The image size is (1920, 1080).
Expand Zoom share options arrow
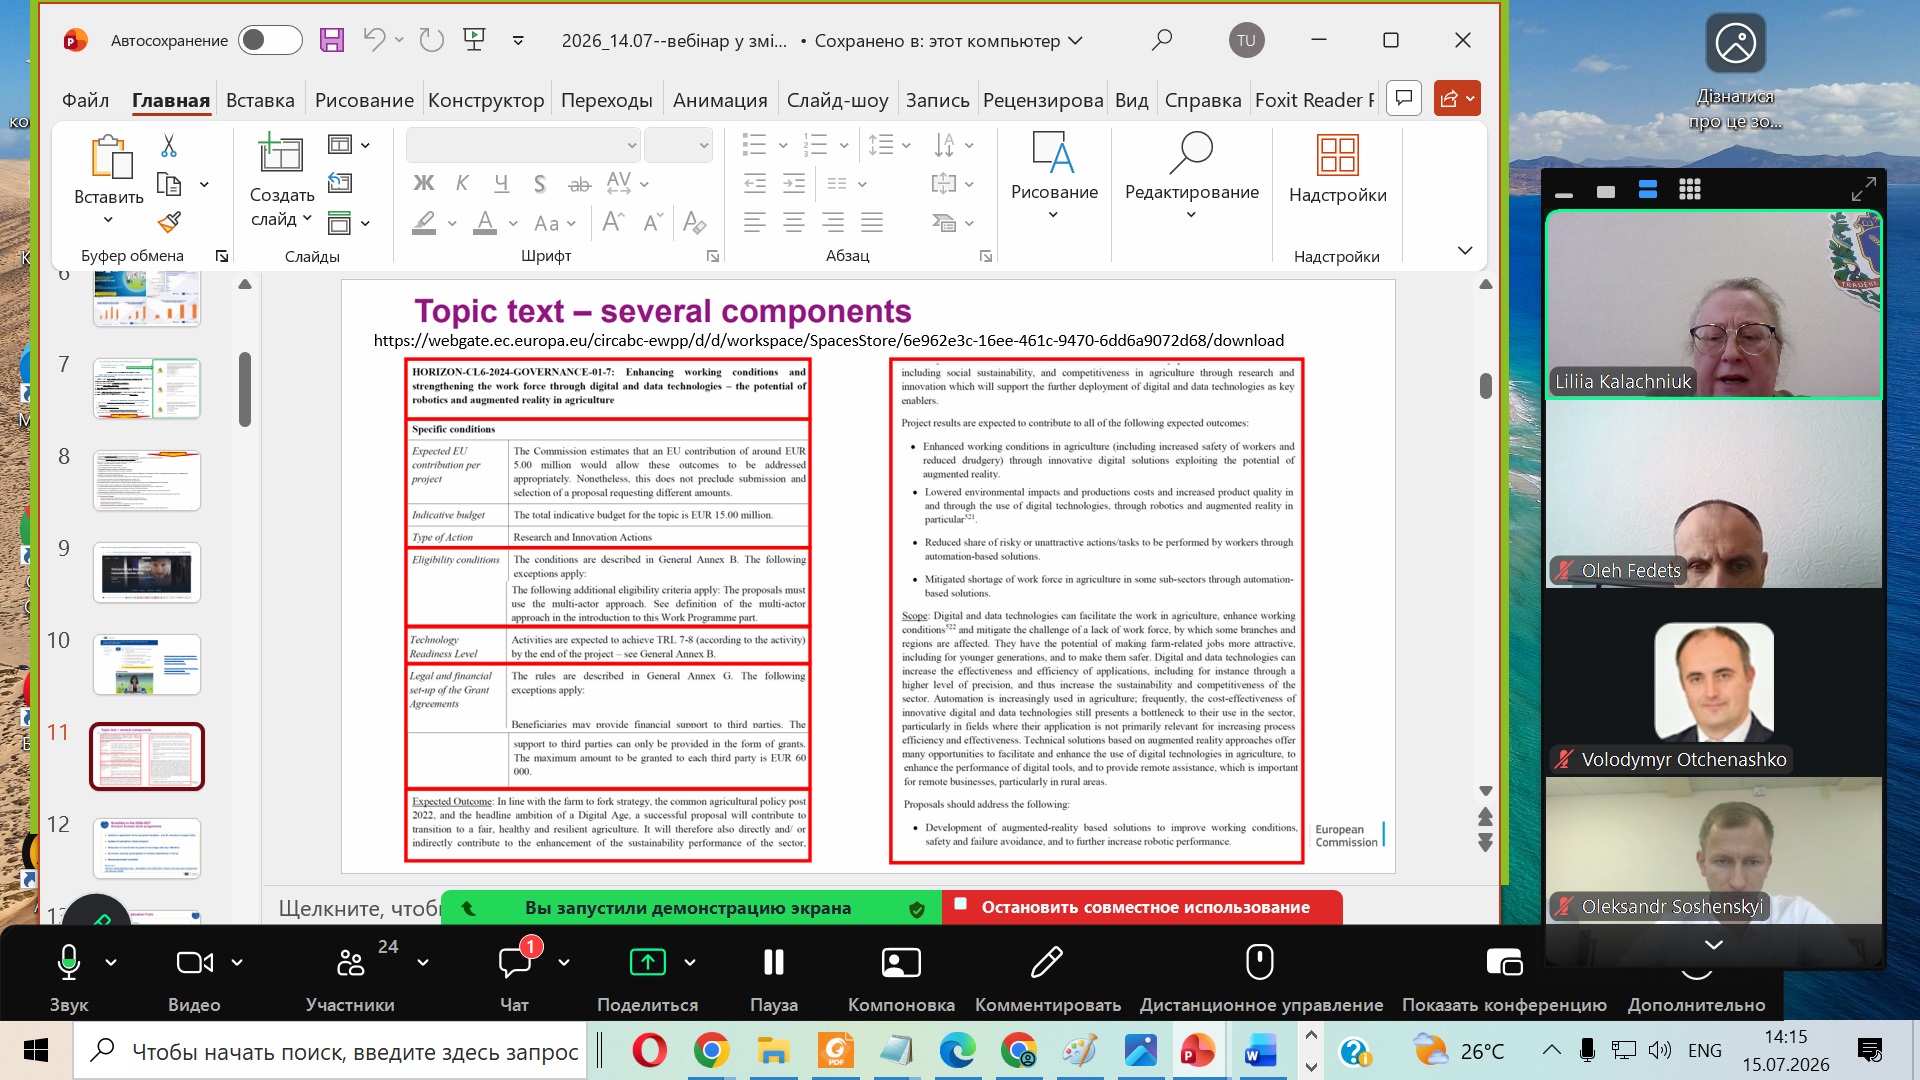click(x=690, y=962)
